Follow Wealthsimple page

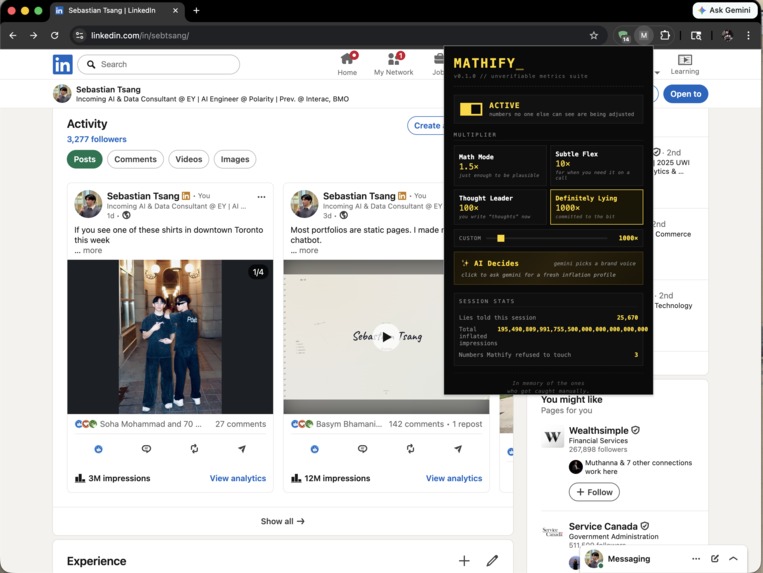click(x=594, y=492)
